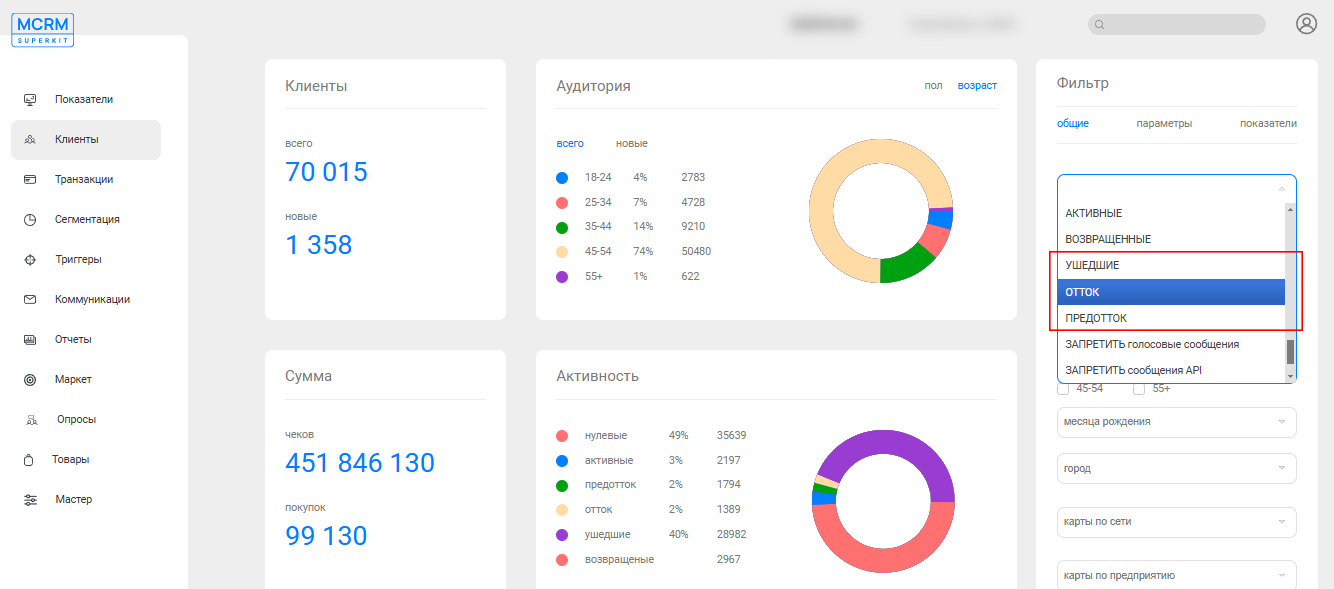Open Товары bag icon

point(30,460)
